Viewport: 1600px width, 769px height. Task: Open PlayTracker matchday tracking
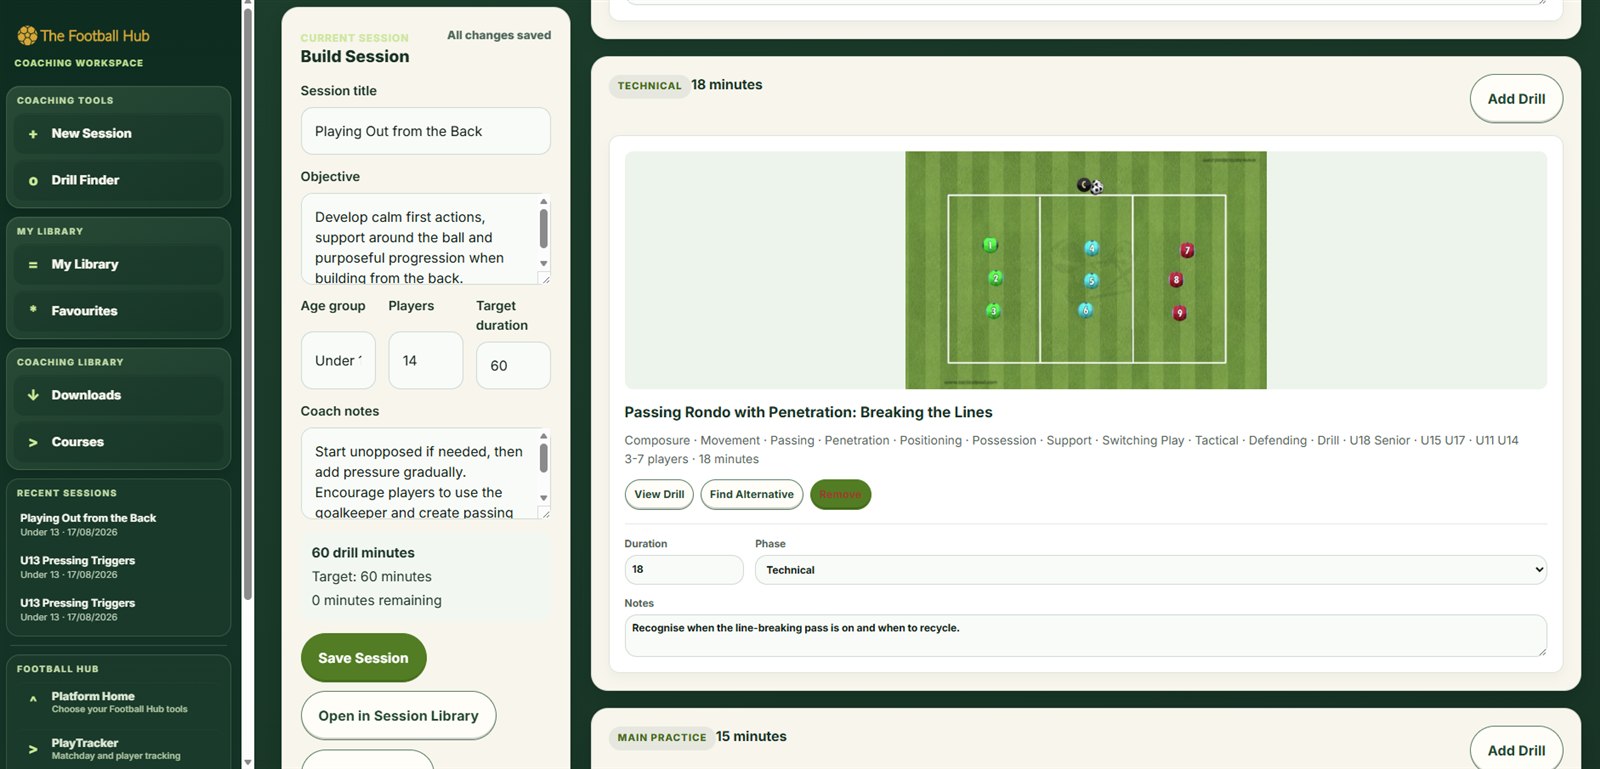[118, 749]
